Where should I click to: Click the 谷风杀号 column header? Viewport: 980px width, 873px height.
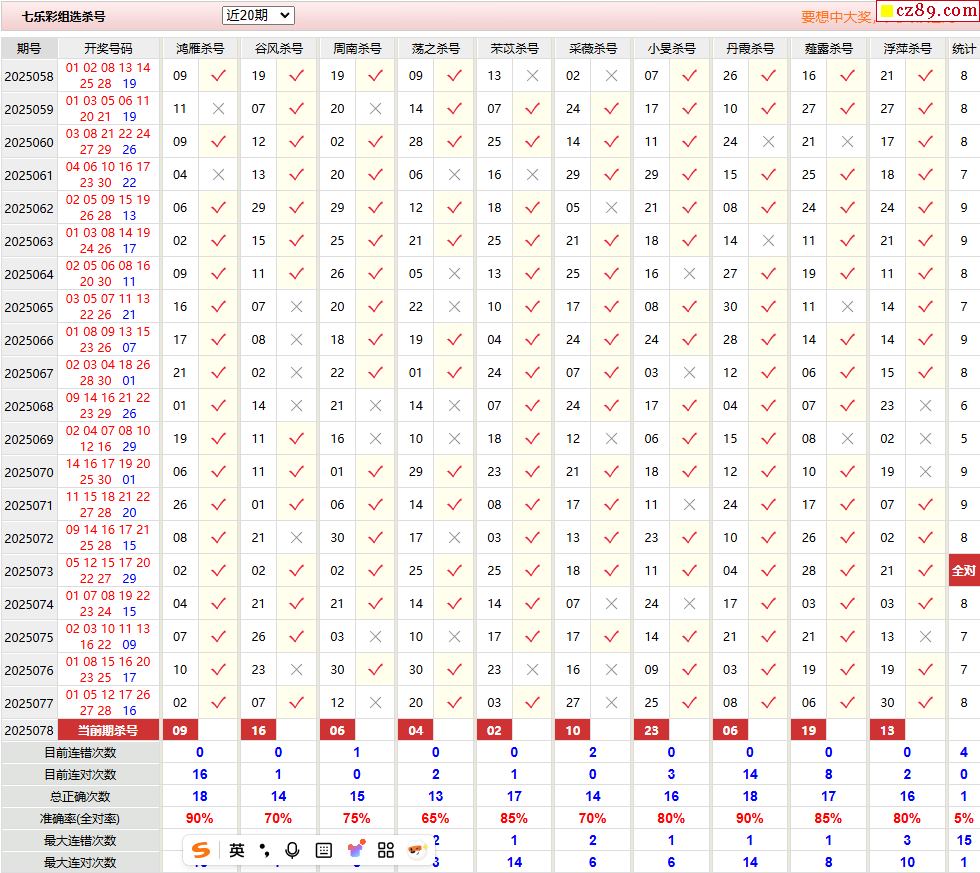click(x=278, y=49)
